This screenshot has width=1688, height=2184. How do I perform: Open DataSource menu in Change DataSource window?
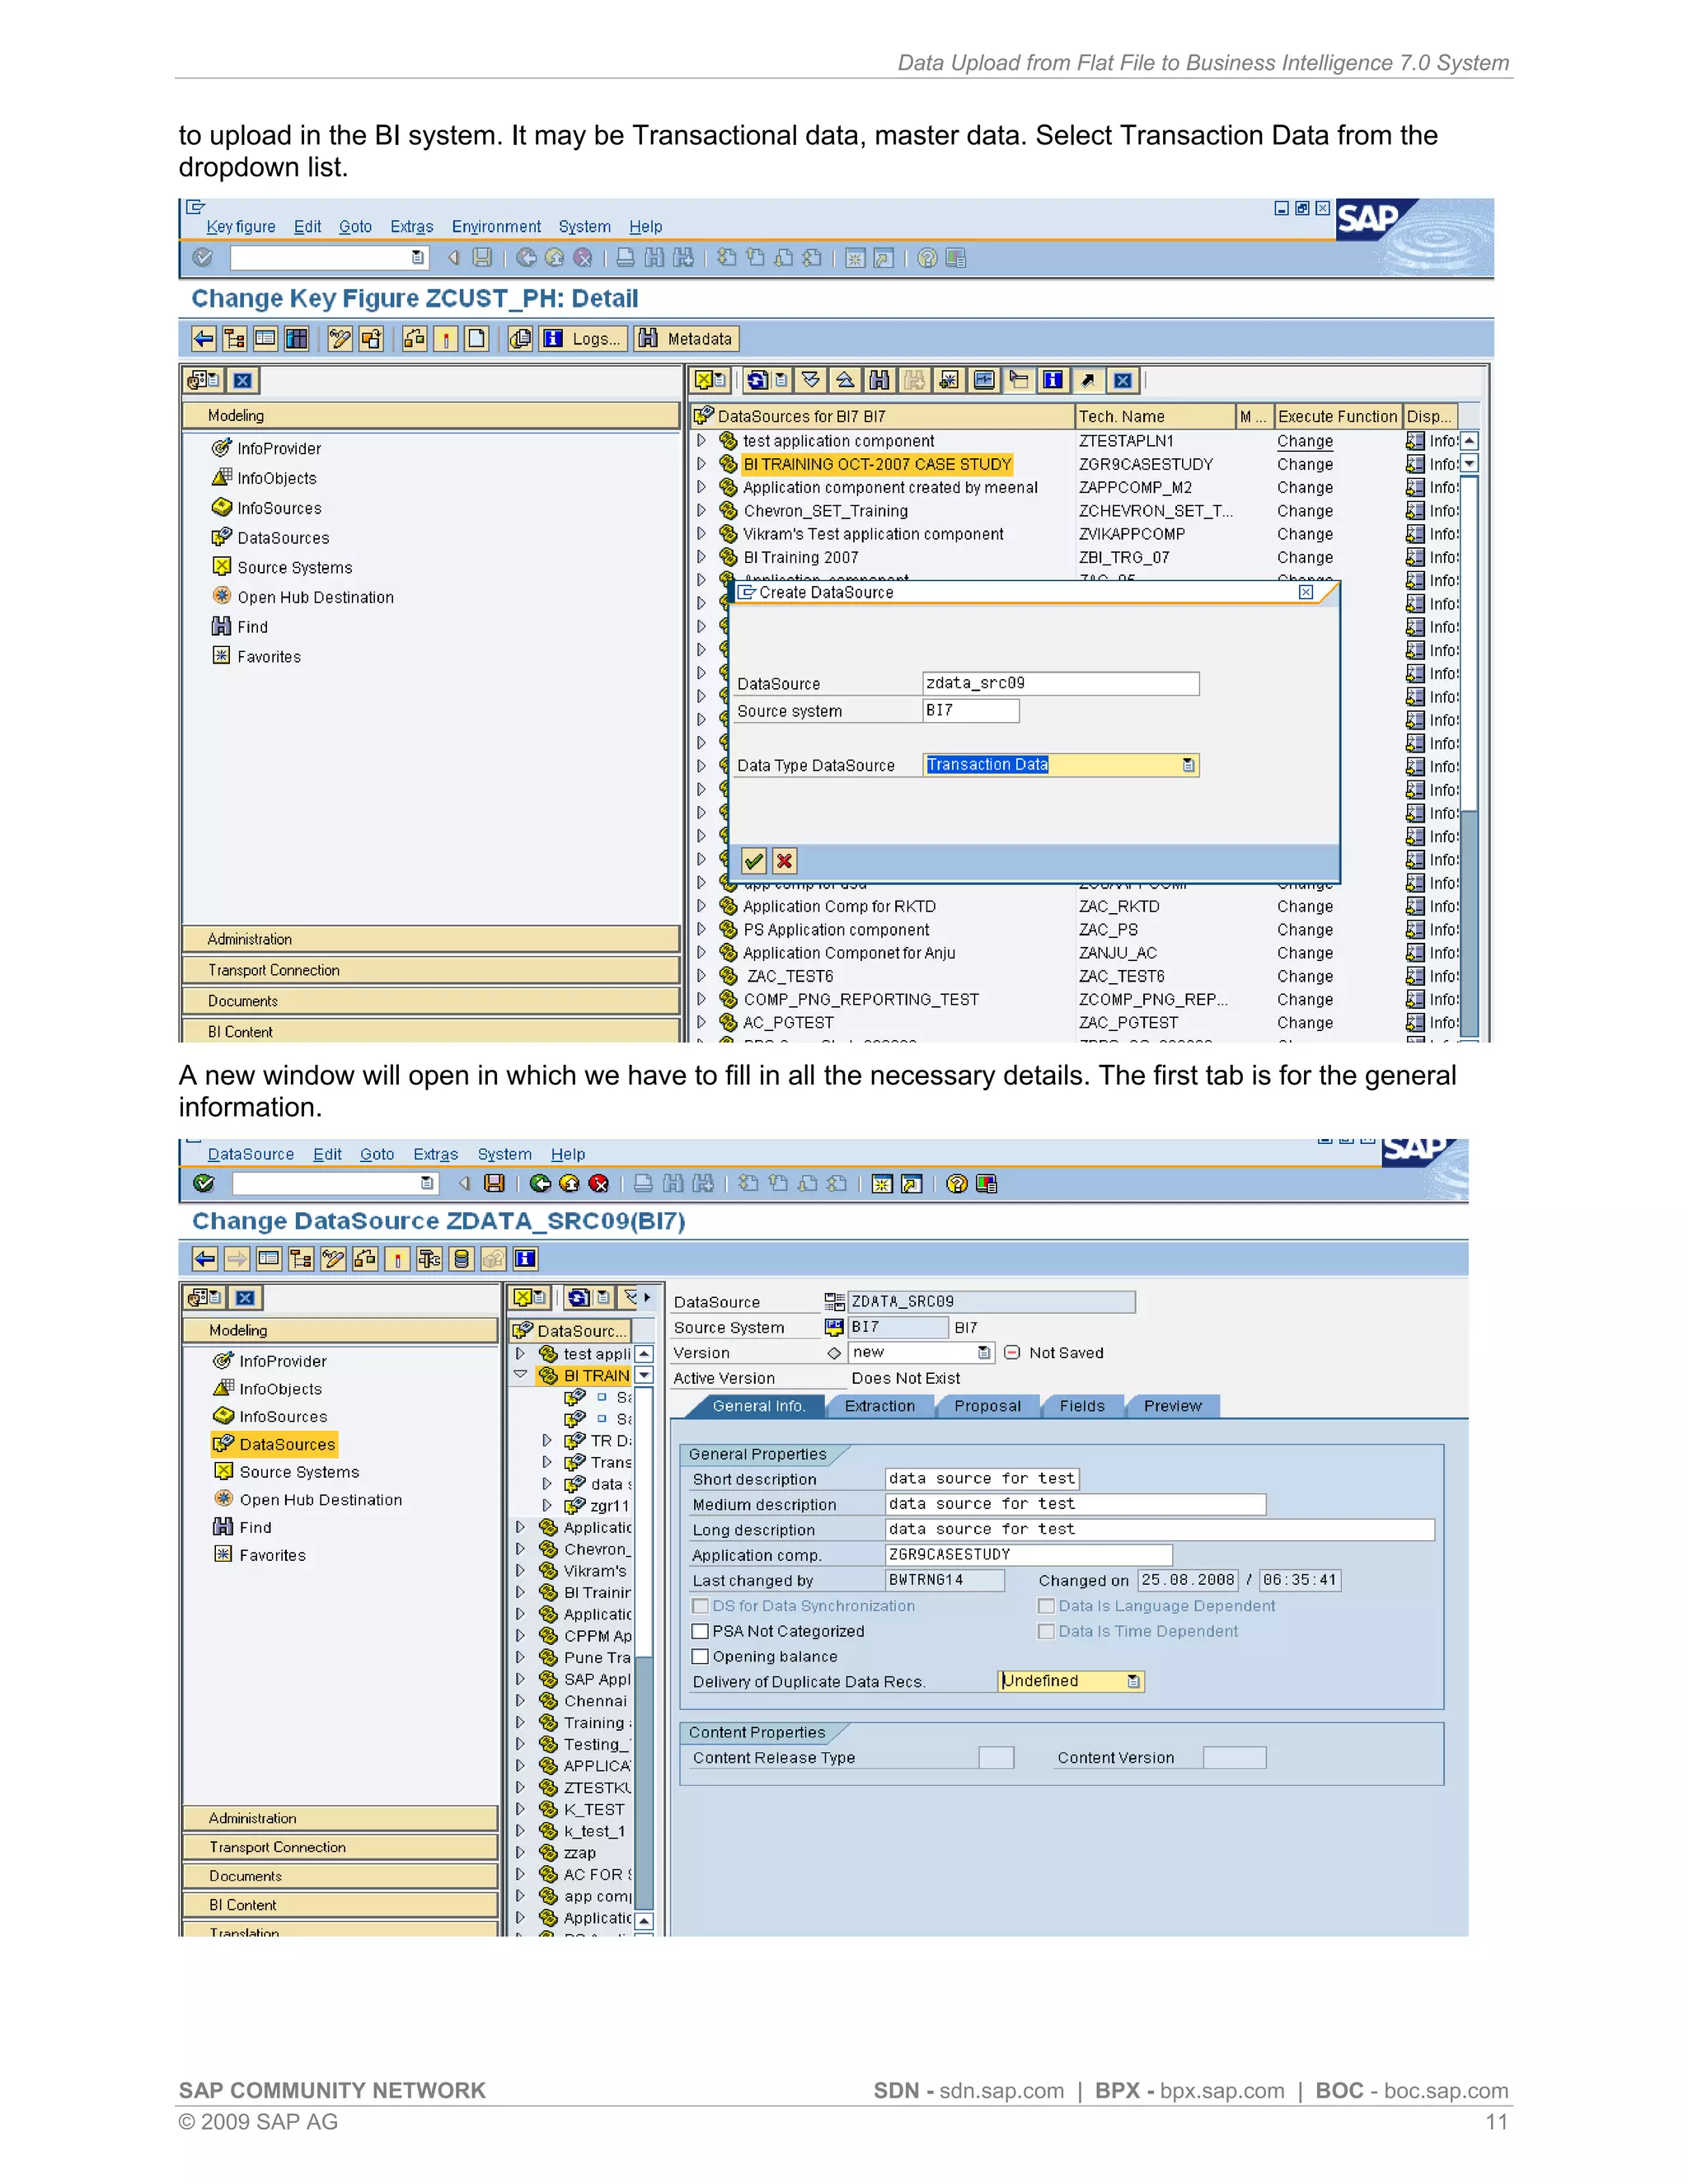pyautogui.click(x=251, y=1154)
